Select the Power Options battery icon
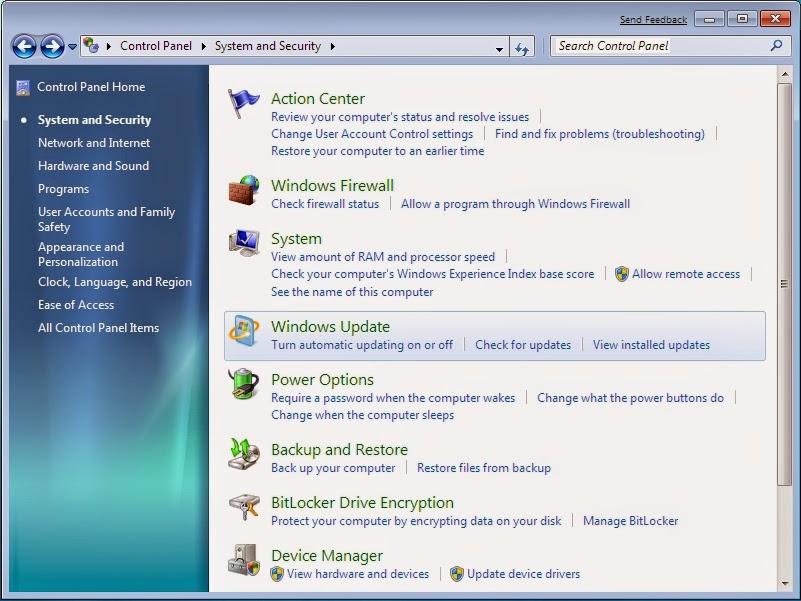 point(243,385)
